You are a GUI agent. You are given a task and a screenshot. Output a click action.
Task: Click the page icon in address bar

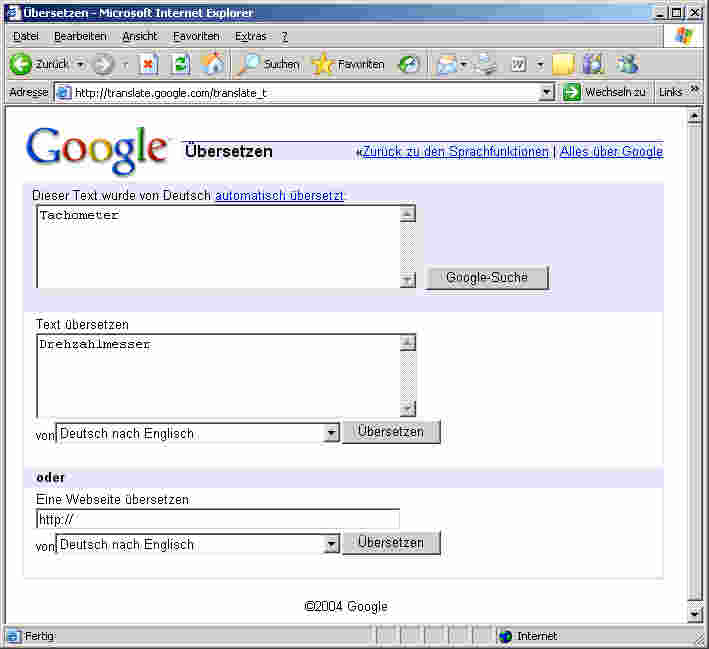[x=63, y=93]
